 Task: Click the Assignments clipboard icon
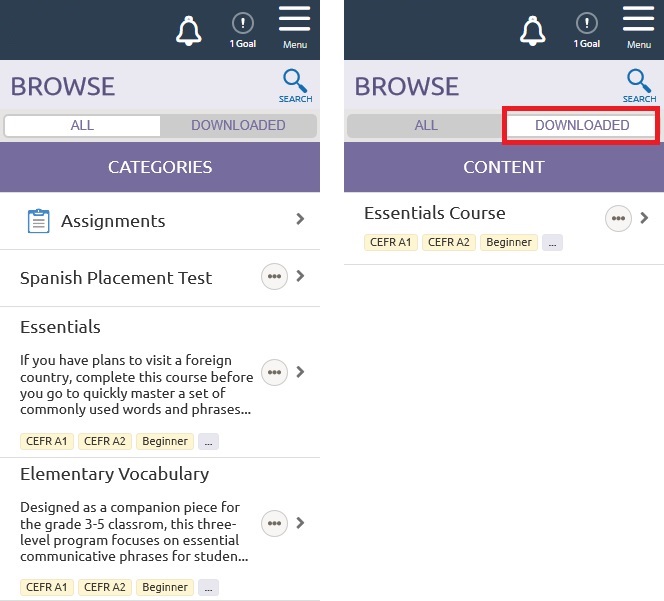(38, 221)
